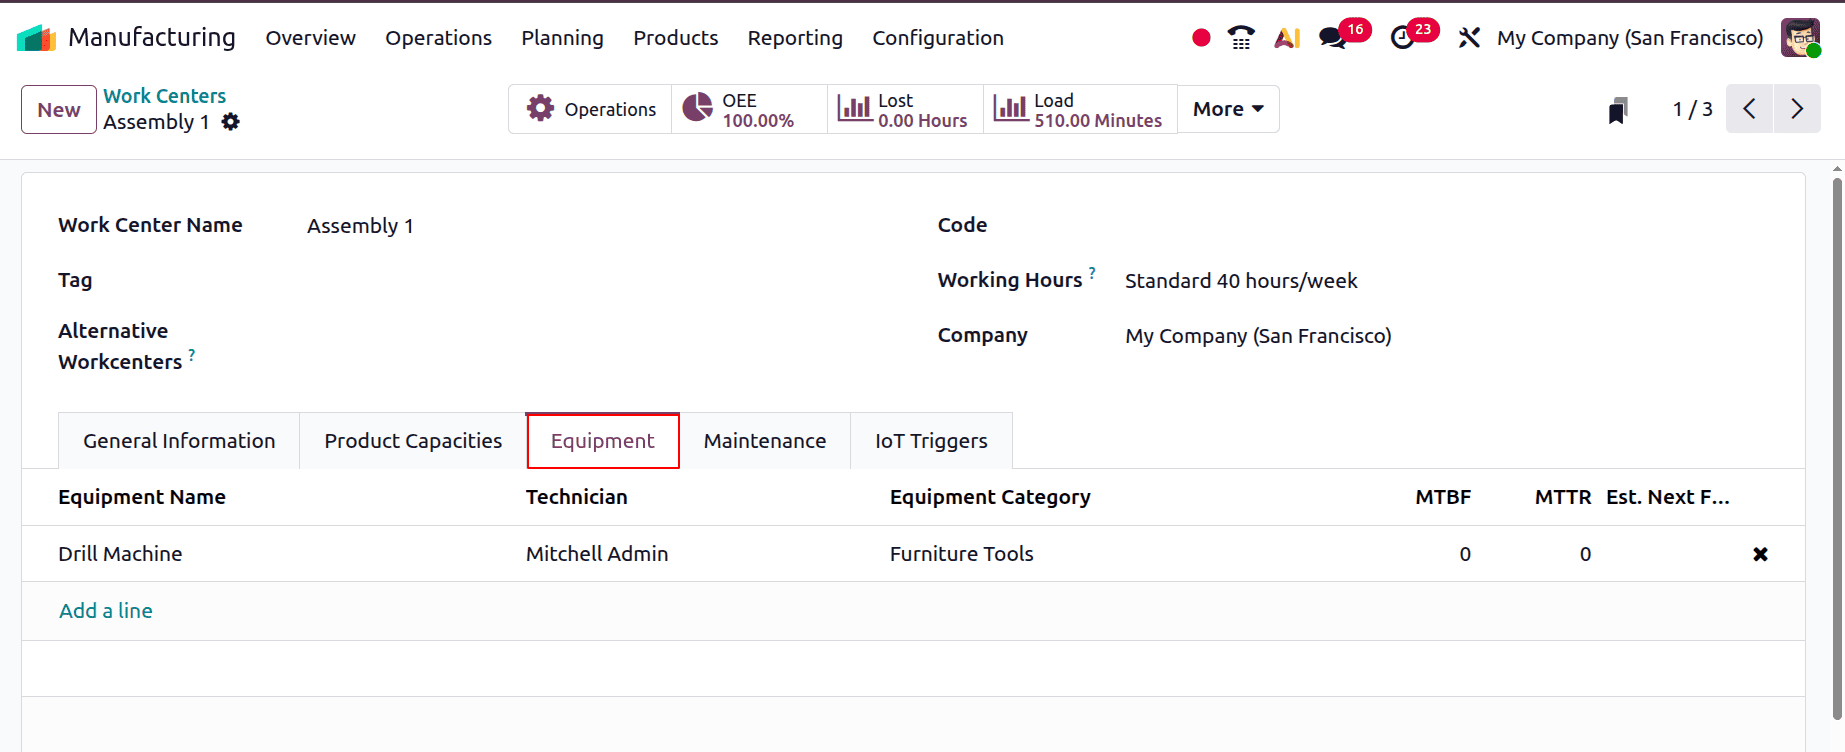
Task: Show Alternative Workcenters help question mark
Action: pos(192,354)
